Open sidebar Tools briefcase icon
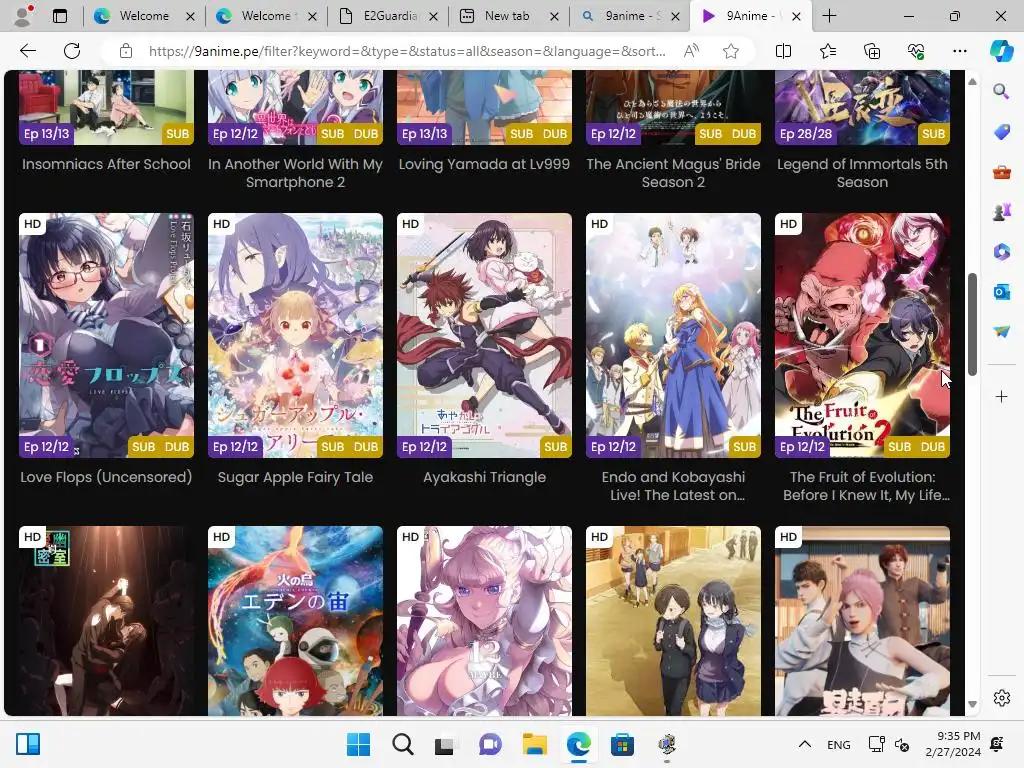 coord(1001,172)
